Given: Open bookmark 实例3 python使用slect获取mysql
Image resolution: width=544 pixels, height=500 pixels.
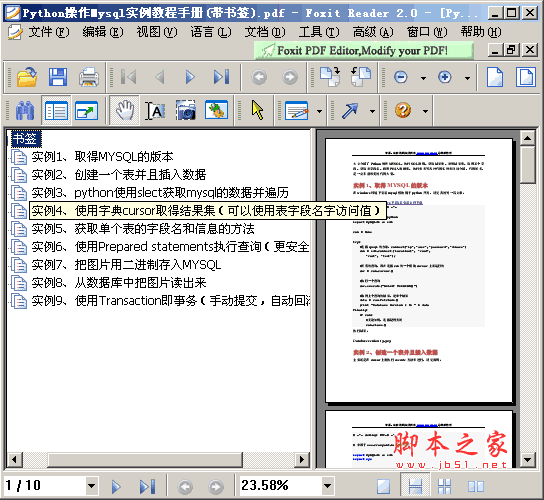Looking at the screenshot, I should pyautogui.click(x=160, y=193).
